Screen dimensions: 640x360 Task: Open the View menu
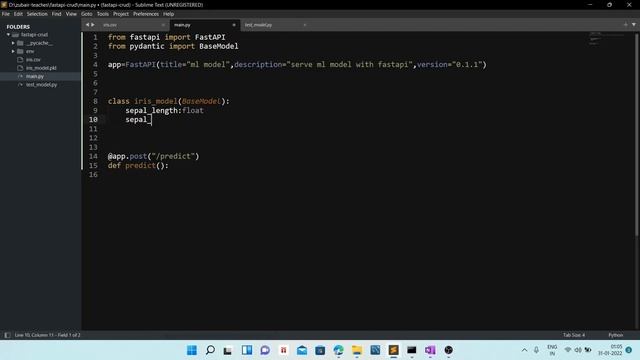[71, 14]
